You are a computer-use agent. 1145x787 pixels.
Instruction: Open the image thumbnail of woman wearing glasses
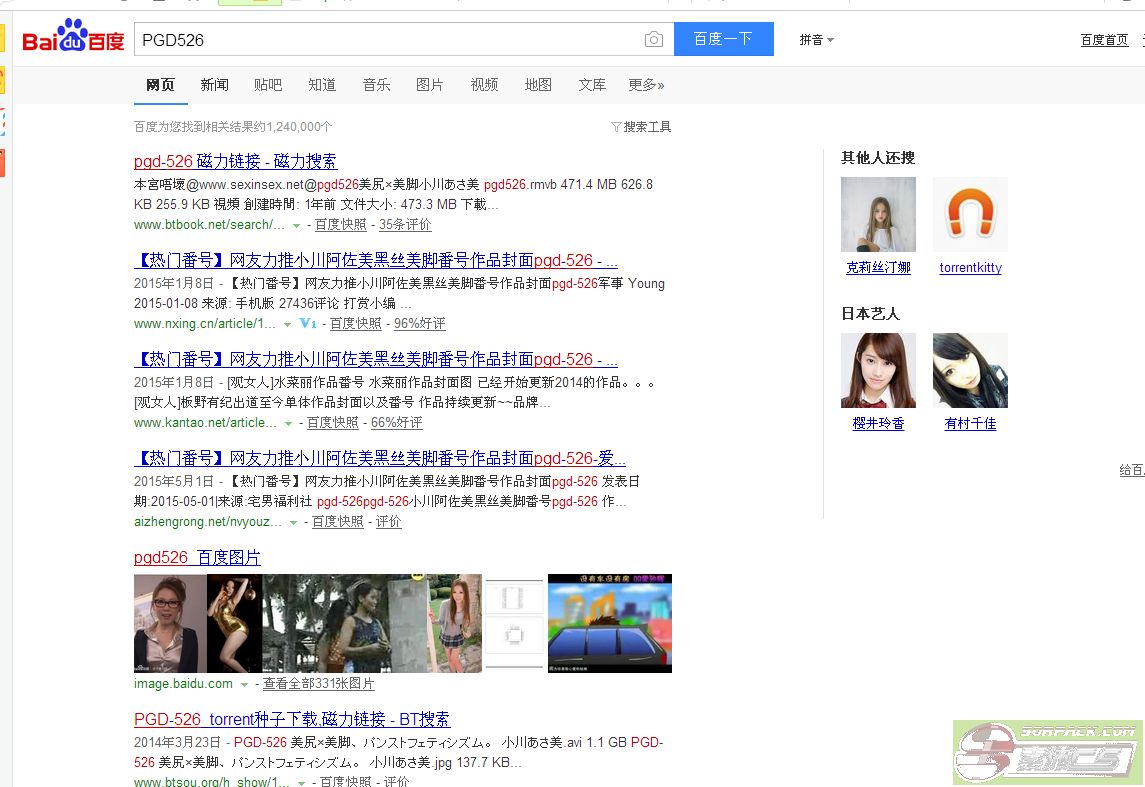170,623
